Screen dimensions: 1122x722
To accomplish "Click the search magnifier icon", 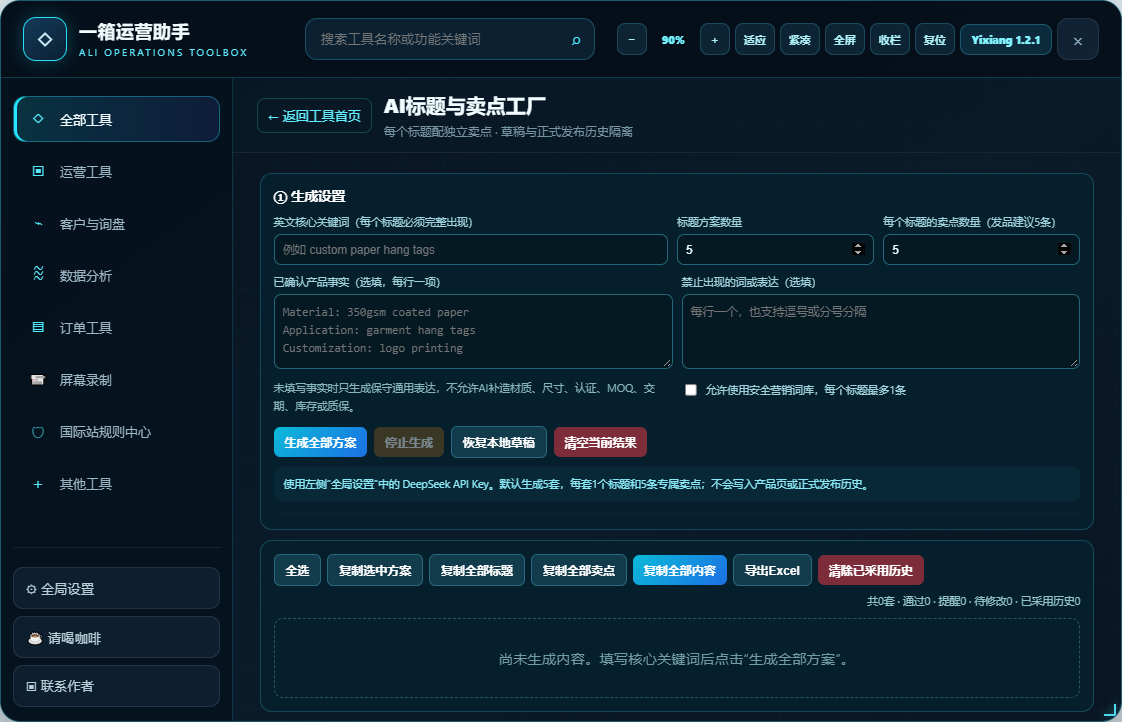I will pyautogui.click(x=576, y=40).
